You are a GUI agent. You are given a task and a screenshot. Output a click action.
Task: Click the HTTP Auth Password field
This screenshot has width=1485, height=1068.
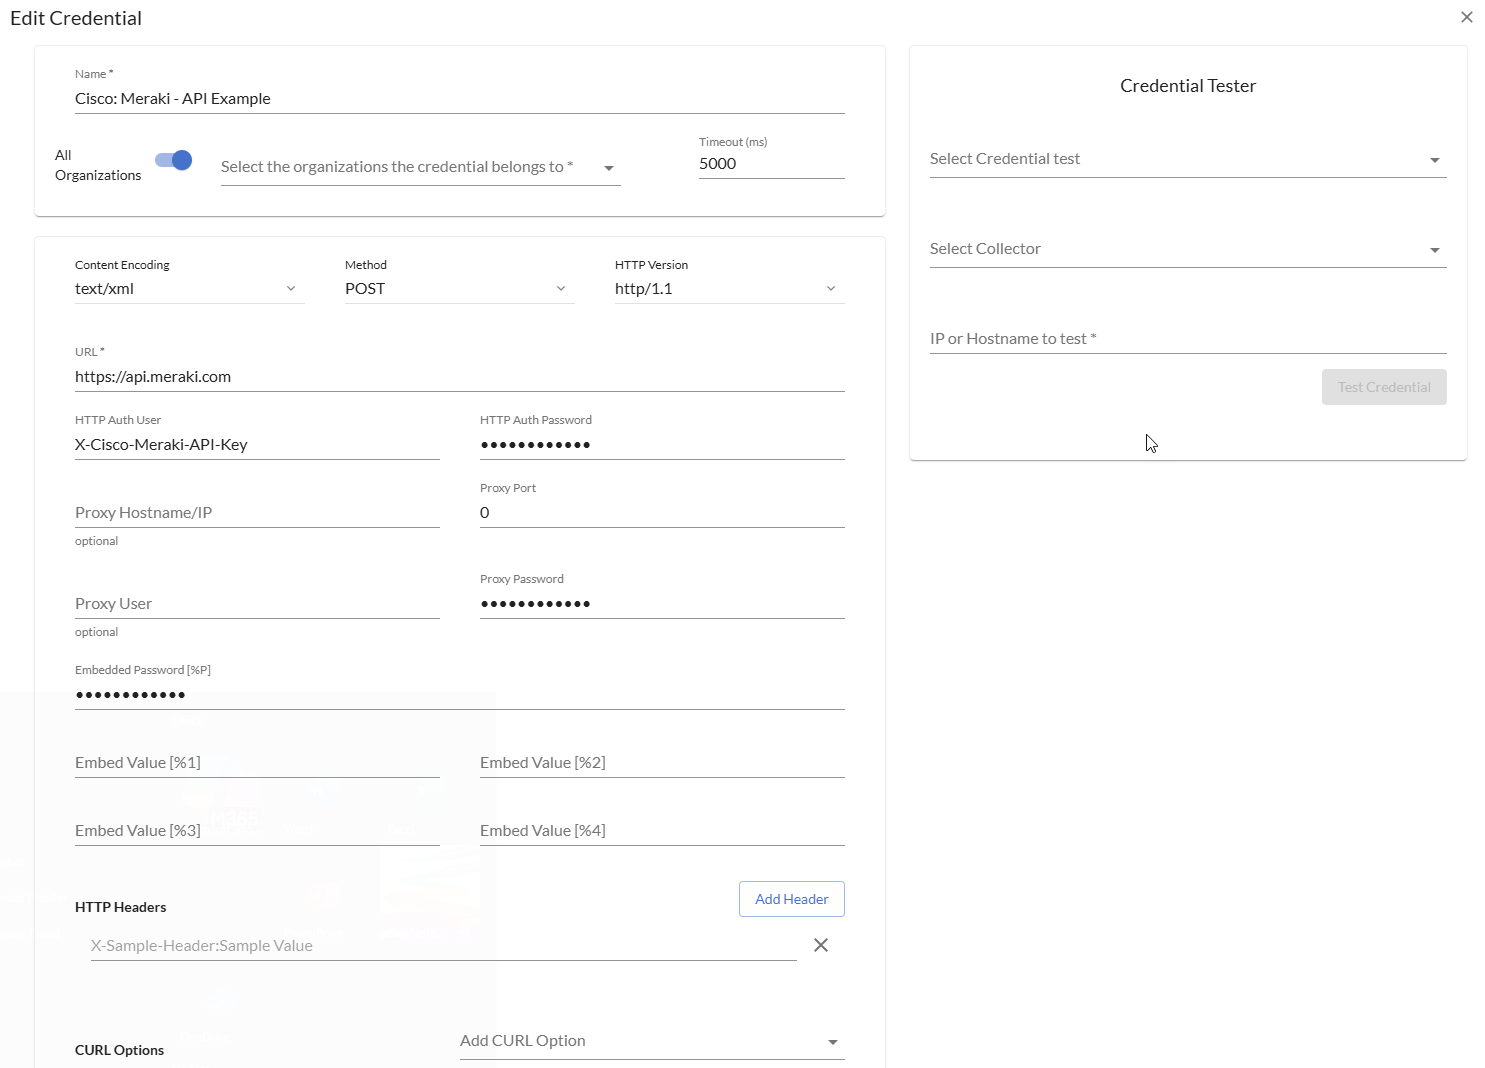(661, 445)
